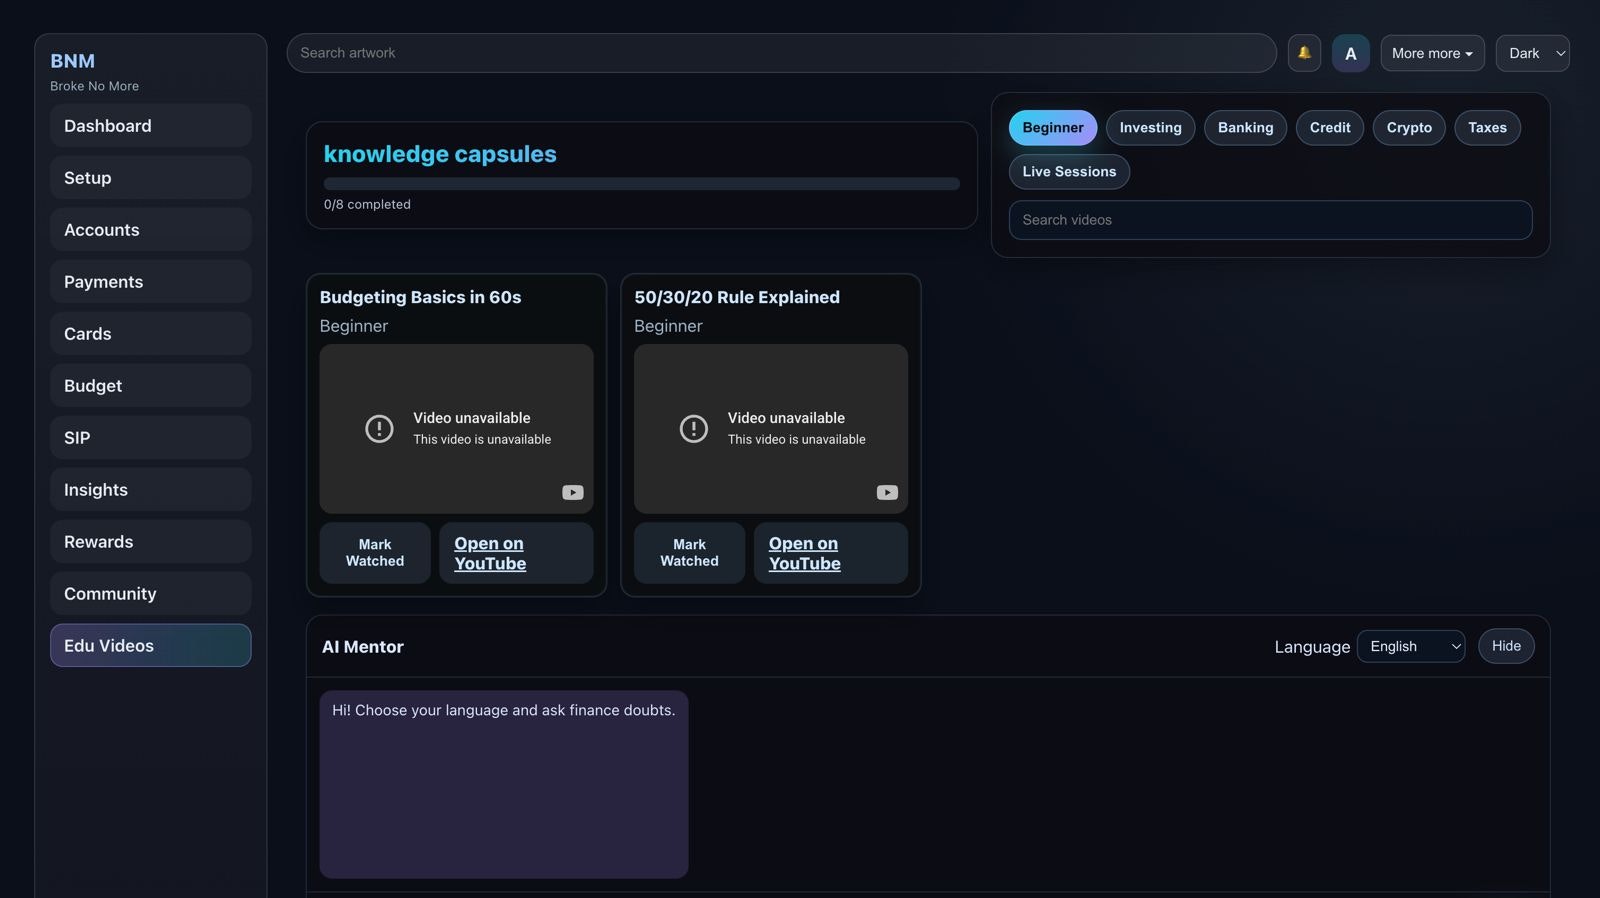
Task: Focus the Search videos field
Action: pos(1270,220)
